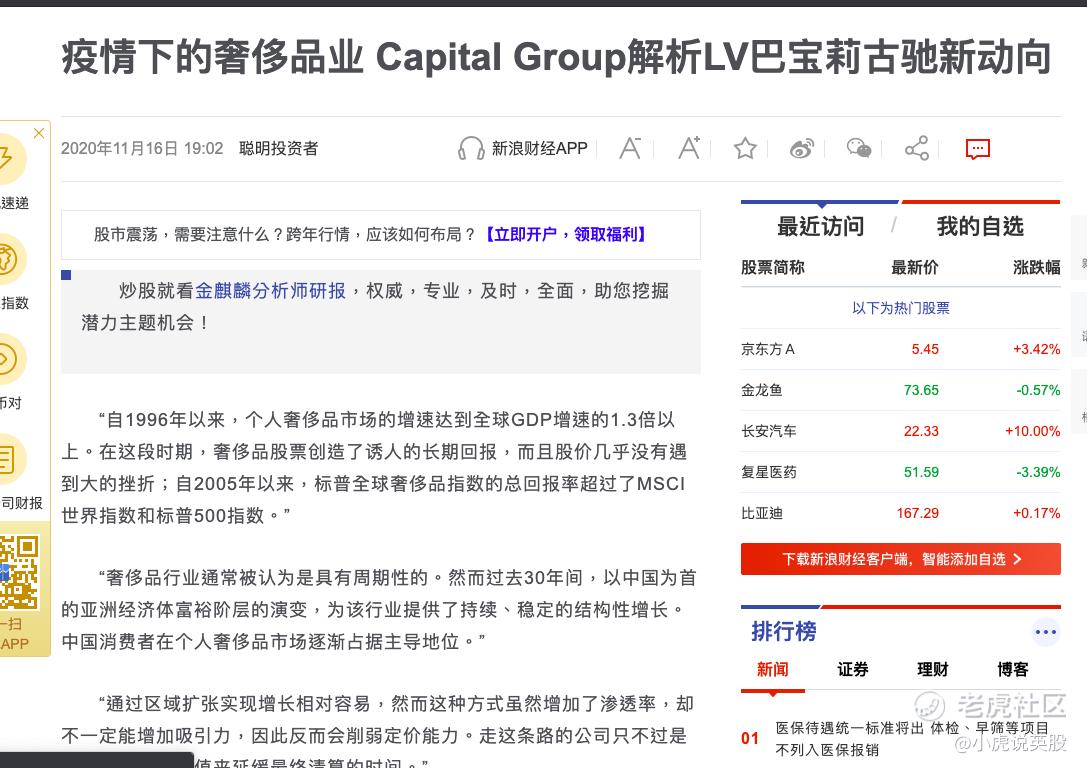Screen dimensions: 1087x768
Task: Click 复星医药's change -3.39%
Action: click(x=1038, y=472)
